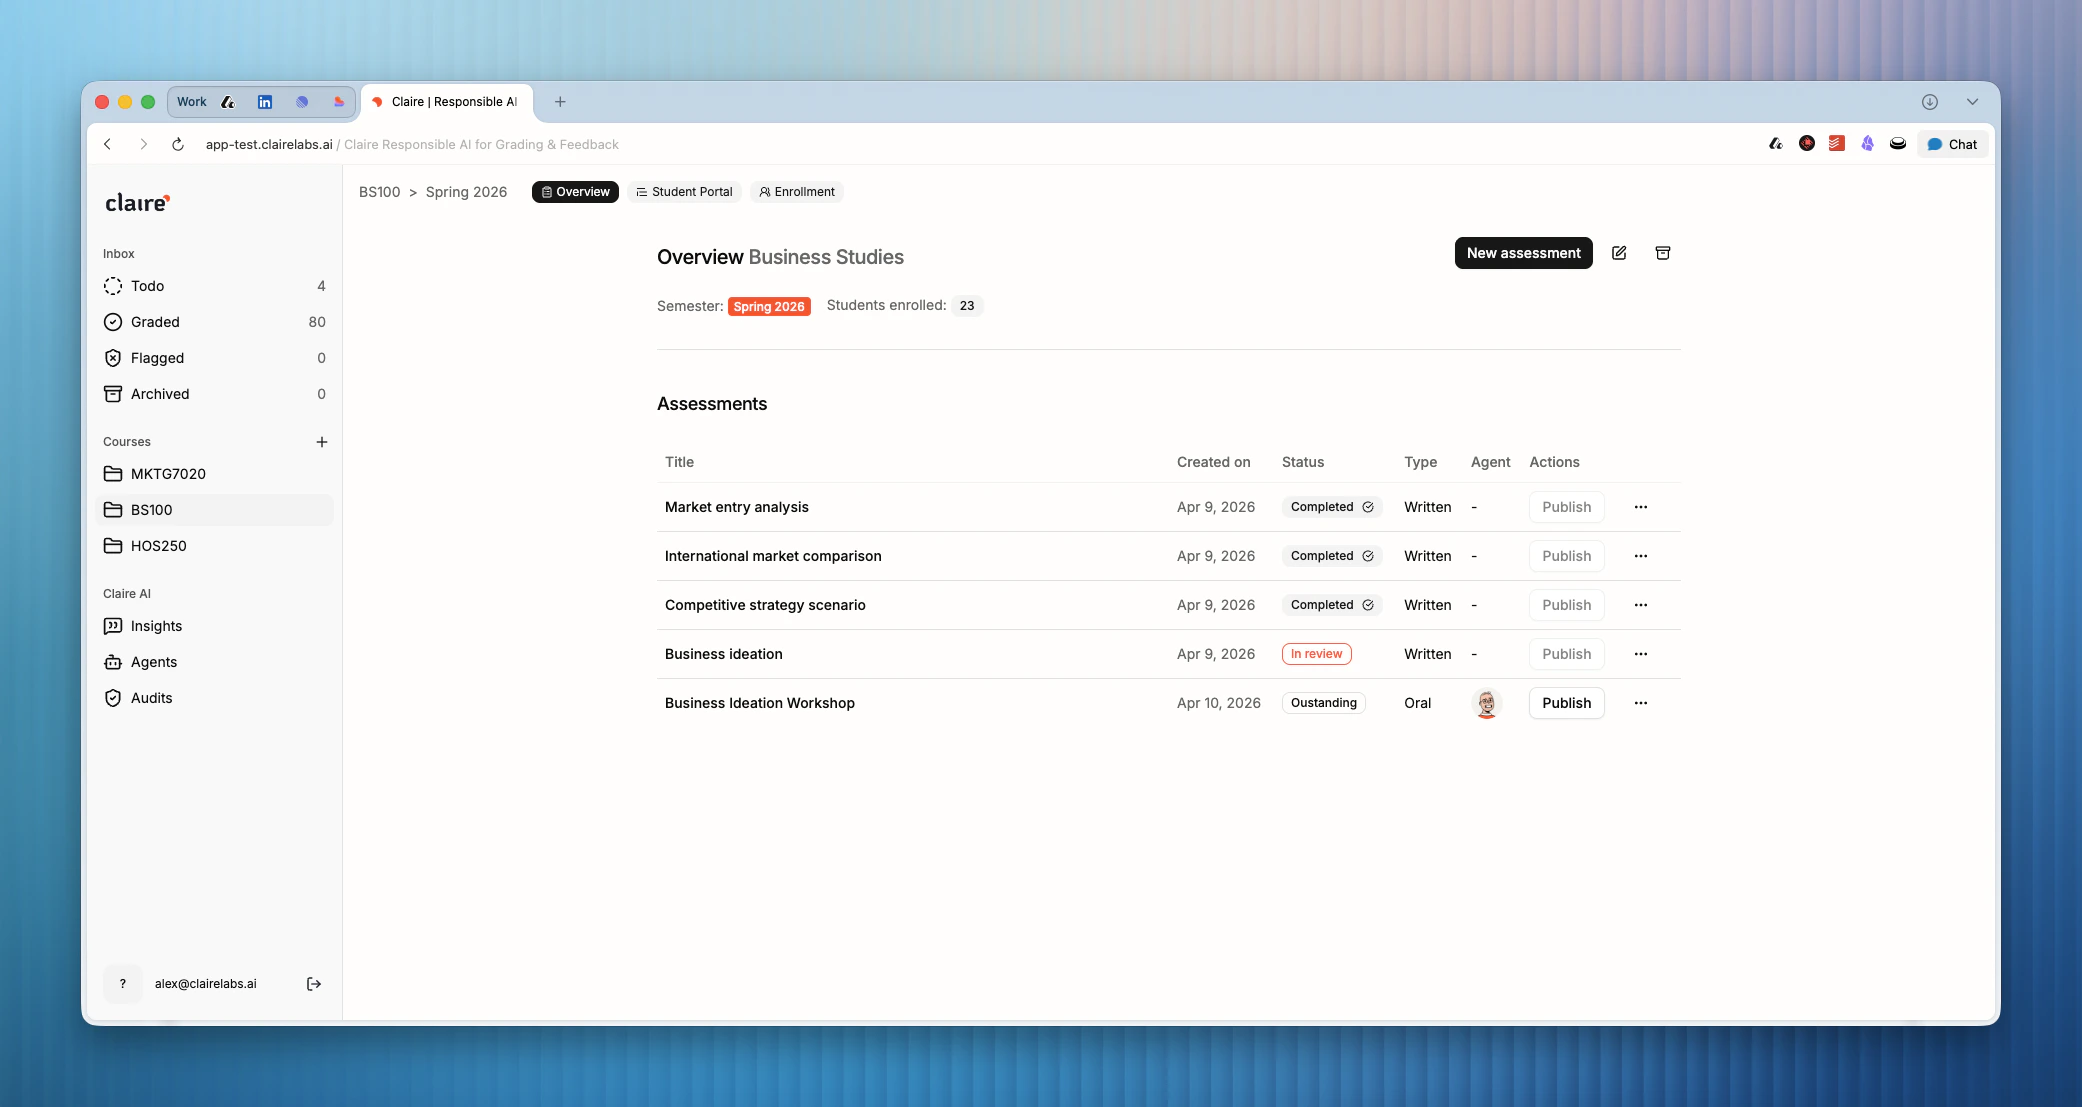Click the archive course icon
The height and width of the screenshot is (1107, 2082).
pyautogui.click(x=1663, y=253)
